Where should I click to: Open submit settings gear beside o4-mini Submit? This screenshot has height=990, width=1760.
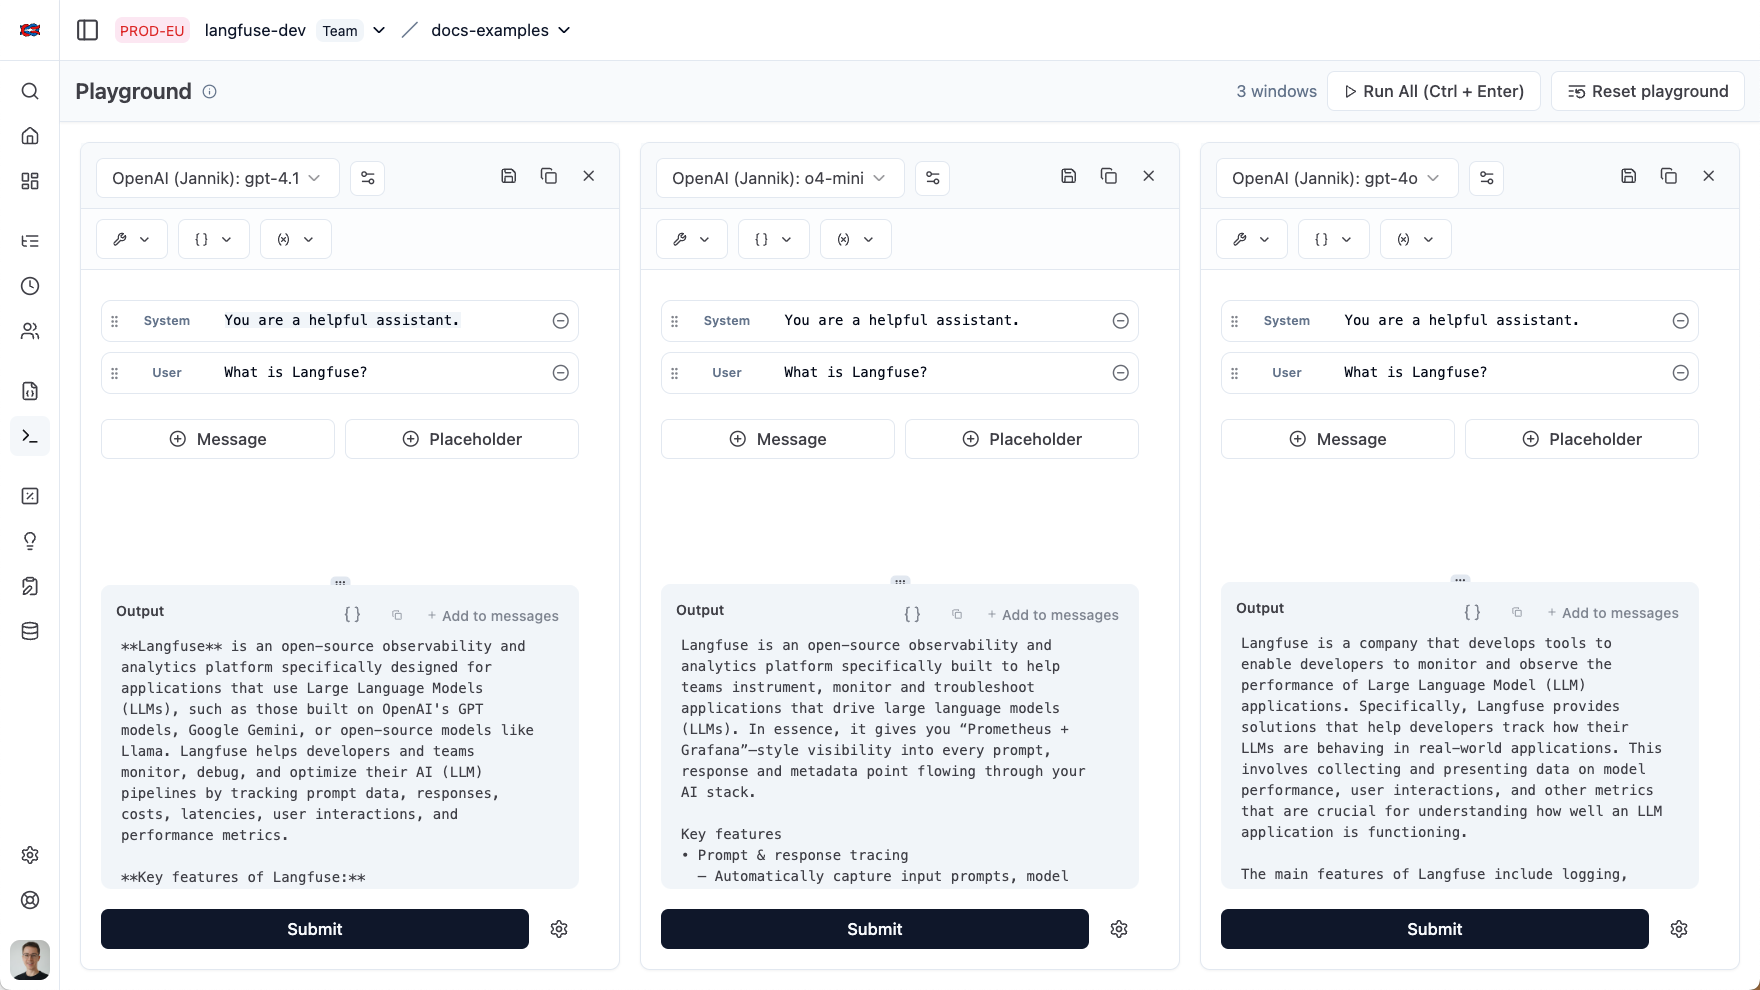click(x=1119, y=929)
